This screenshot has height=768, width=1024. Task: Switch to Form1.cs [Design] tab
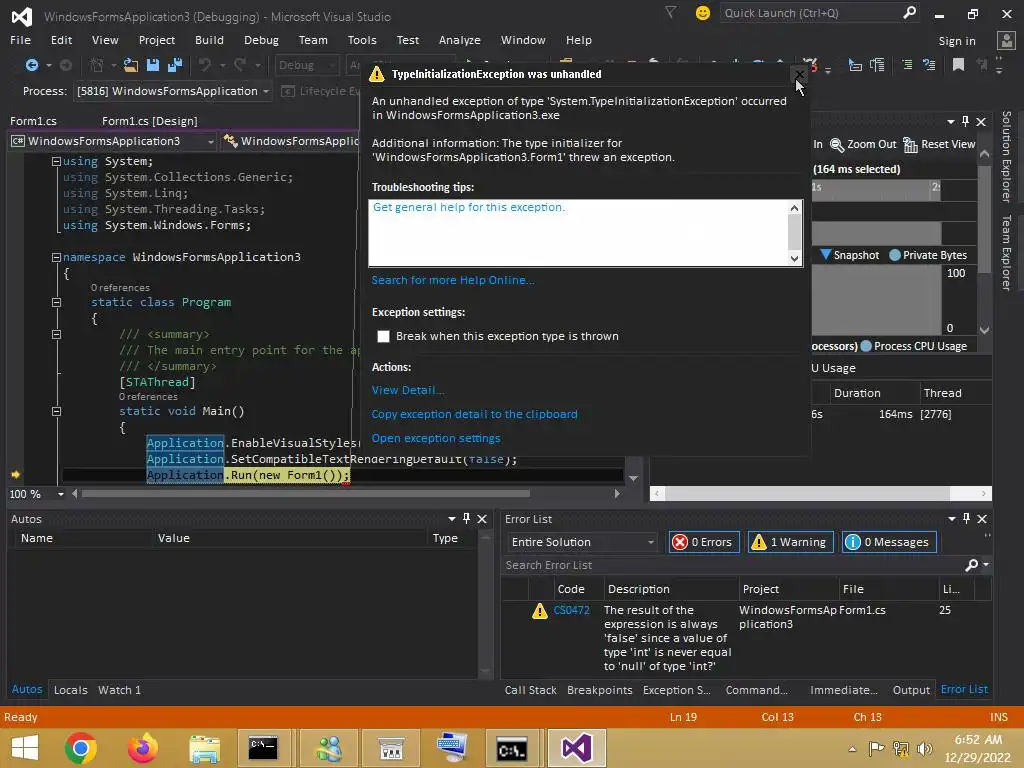[150, 121]
